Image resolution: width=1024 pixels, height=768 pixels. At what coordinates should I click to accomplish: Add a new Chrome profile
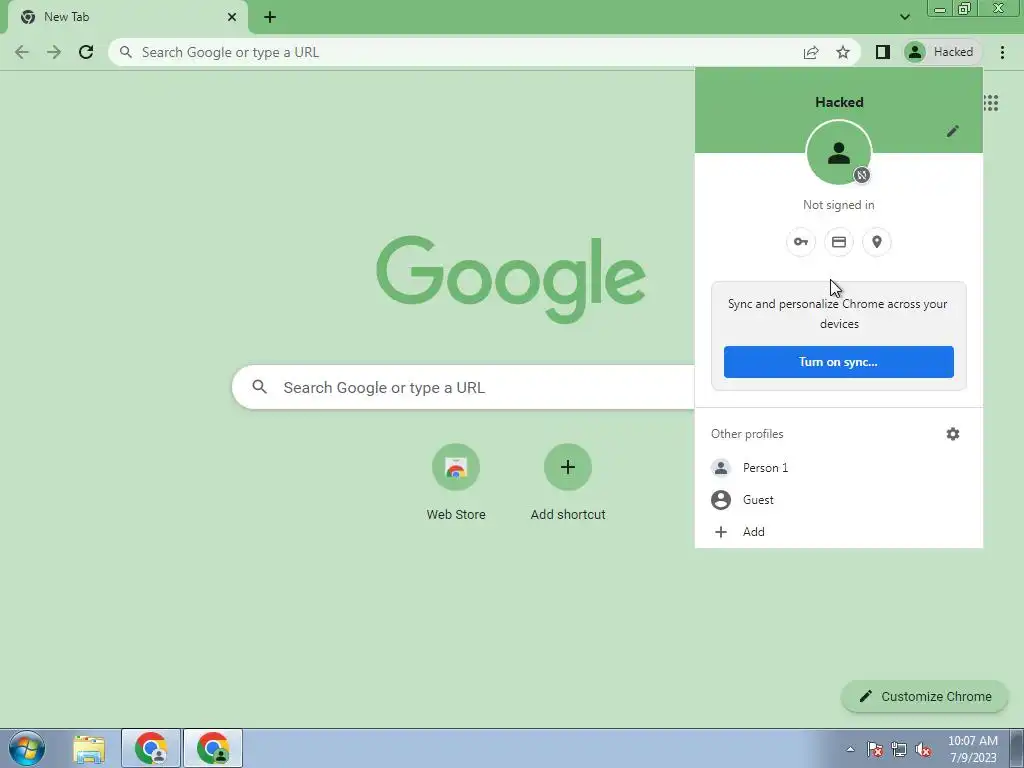pyautogui.click(x=839, y=532)
